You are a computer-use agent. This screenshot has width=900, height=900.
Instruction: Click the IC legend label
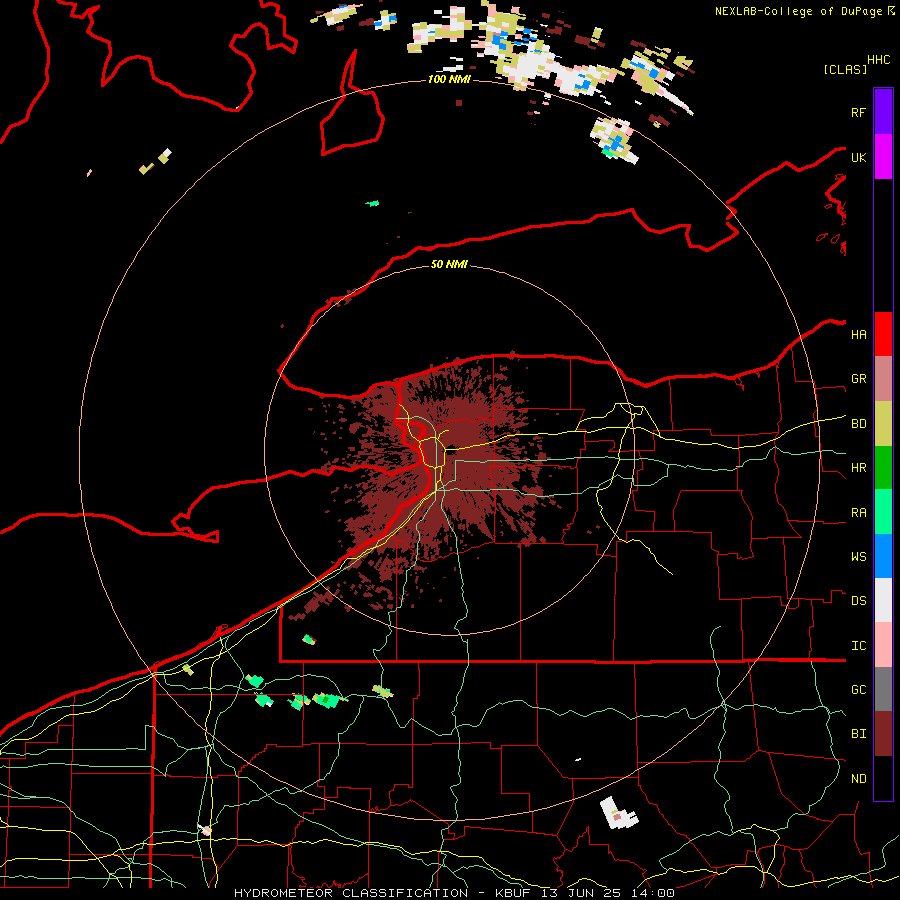[x=858, y=646]
